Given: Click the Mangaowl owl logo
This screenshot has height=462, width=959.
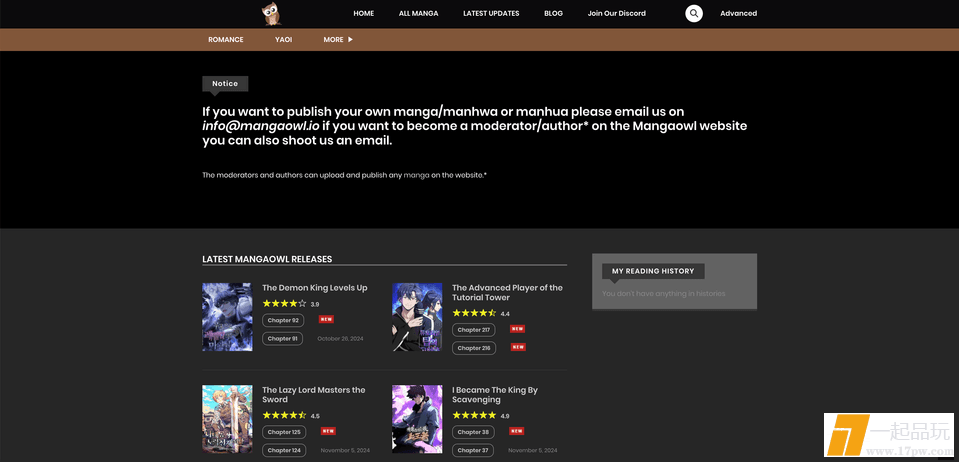Looking at the screenshot, I should click(271, 13).
